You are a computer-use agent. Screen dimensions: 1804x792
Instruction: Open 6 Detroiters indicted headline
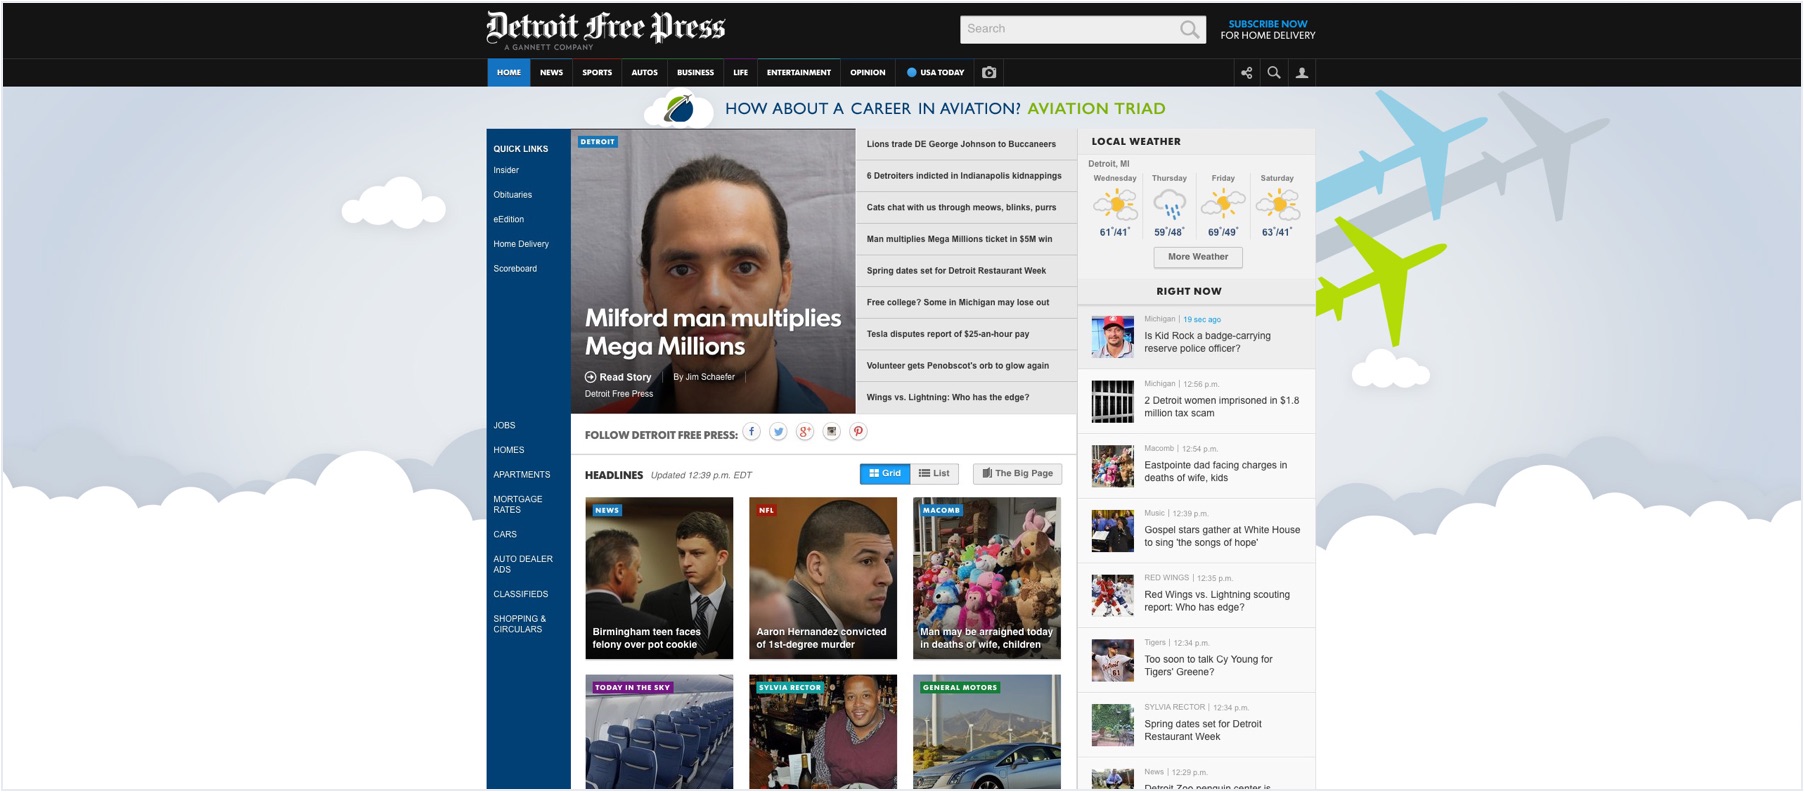(966, 176)
